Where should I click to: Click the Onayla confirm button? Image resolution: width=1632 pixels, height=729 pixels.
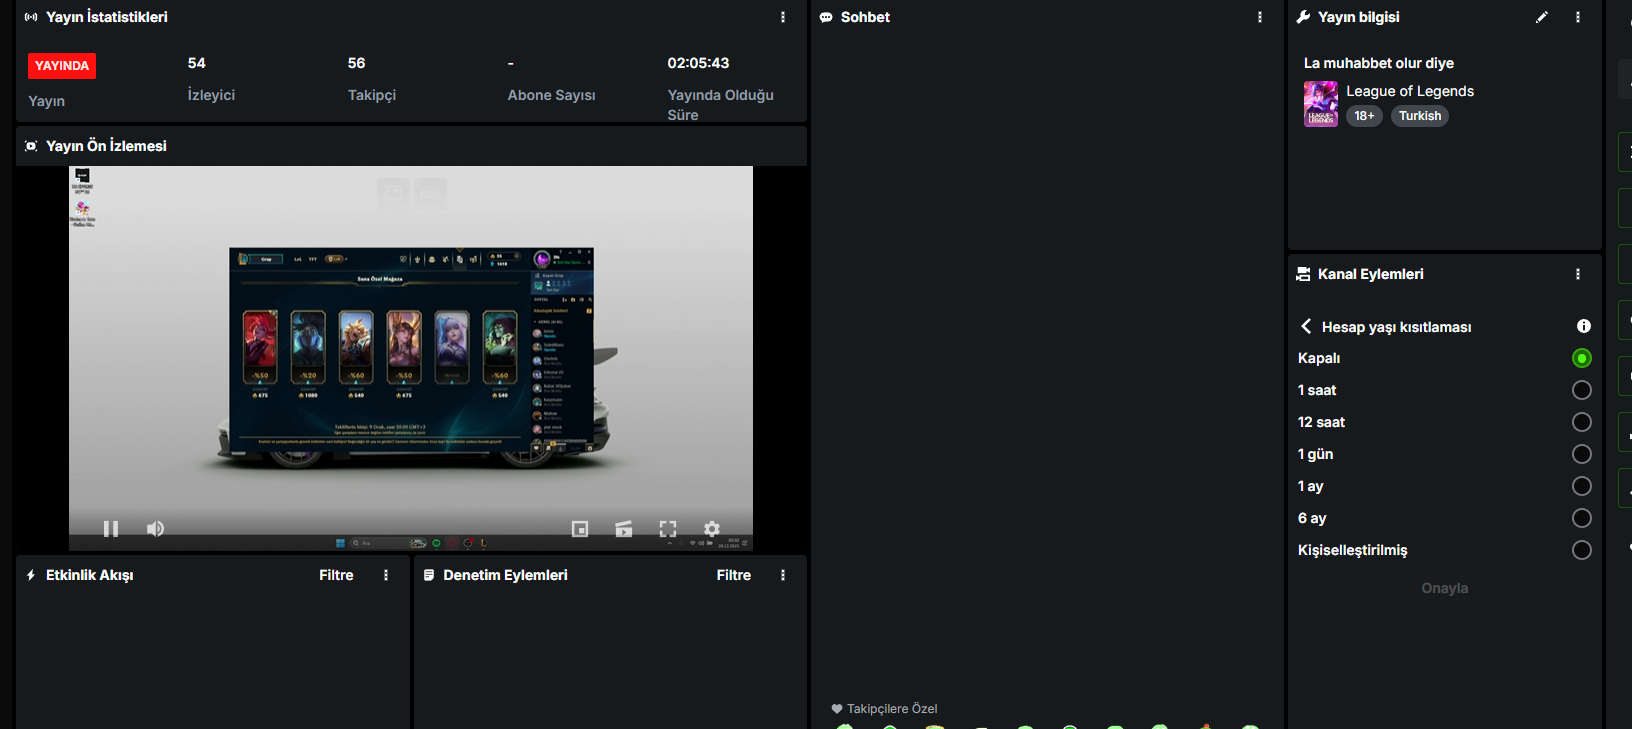point(1445,588)
